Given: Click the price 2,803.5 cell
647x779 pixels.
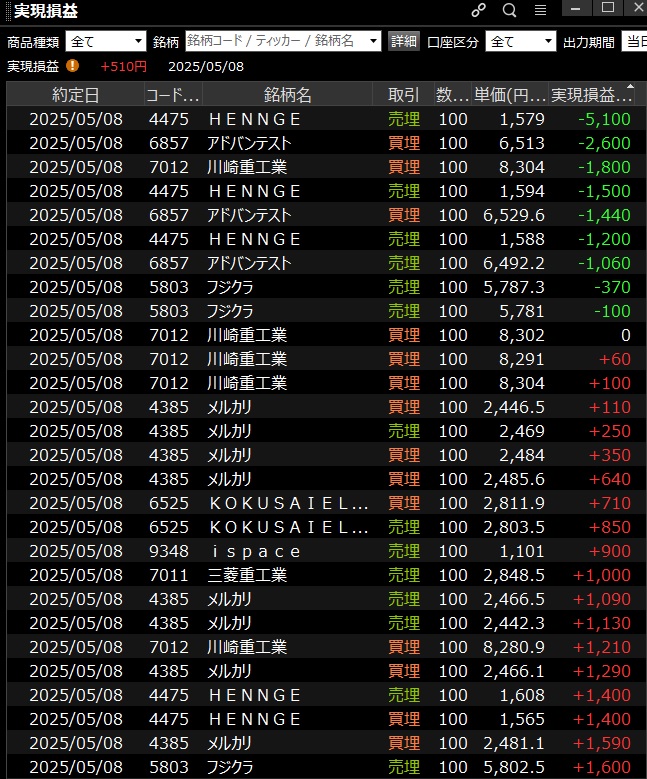Looking at the screenshot, I should 514,527.
